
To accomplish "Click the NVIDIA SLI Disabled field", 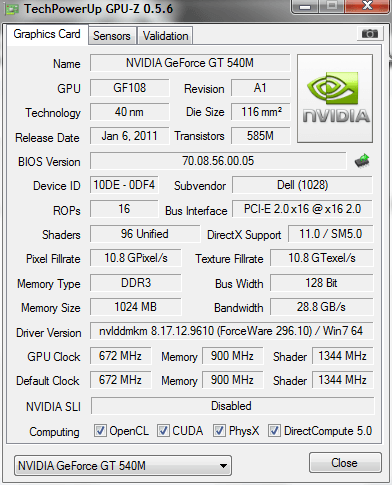I will coord(232,406).
